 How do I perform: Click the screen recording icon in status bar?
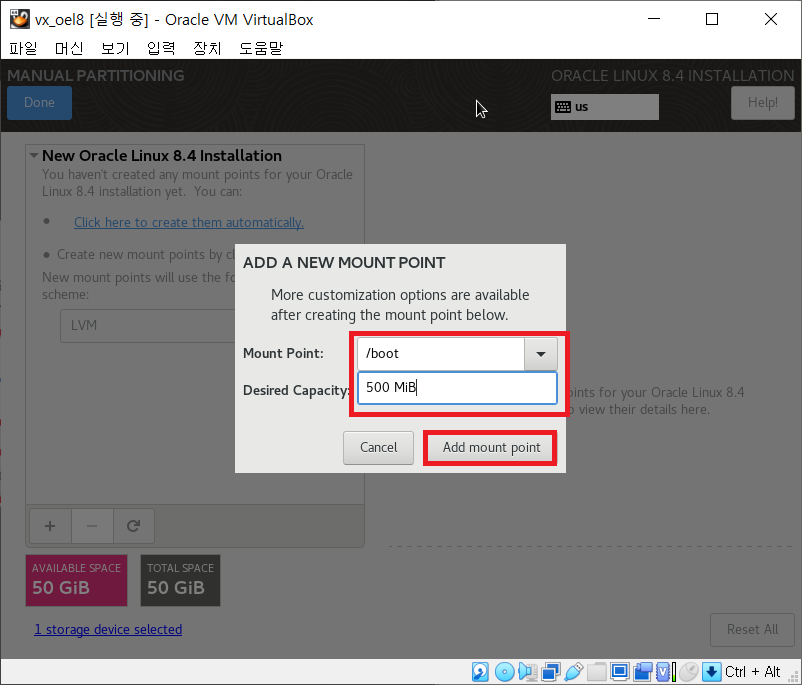coord(643,672)
